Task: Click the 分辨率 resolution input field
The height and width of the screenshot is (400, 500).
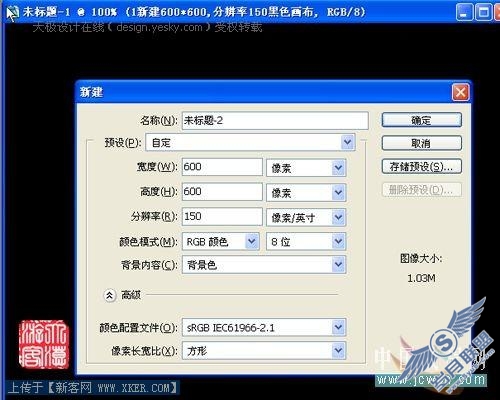Action: [222, 216]
